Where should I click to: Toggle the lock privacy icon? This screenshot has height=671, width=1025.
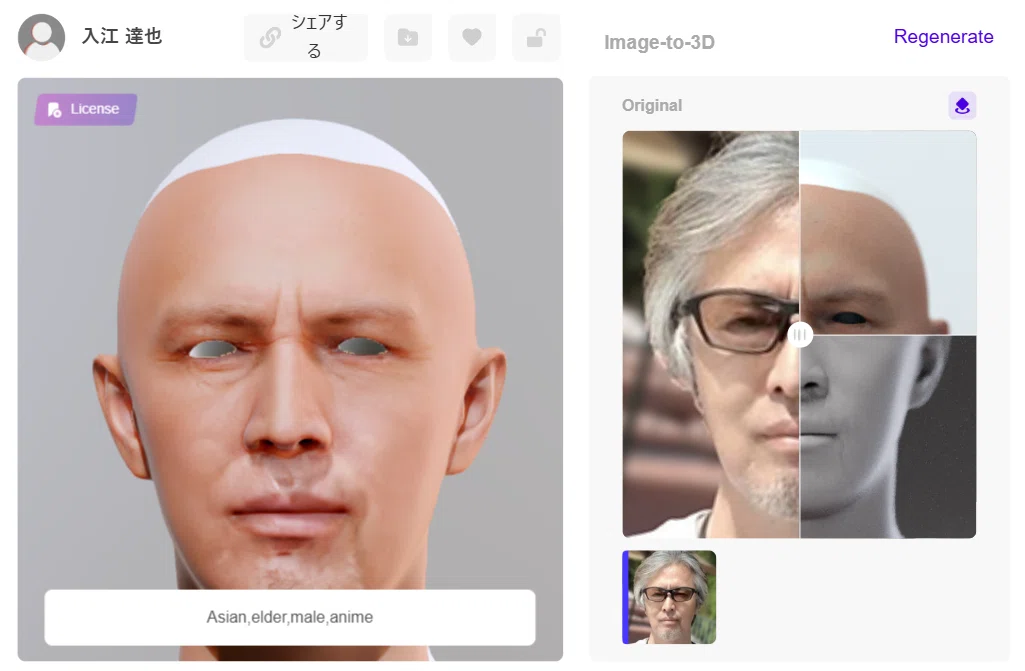pos(536,37)
